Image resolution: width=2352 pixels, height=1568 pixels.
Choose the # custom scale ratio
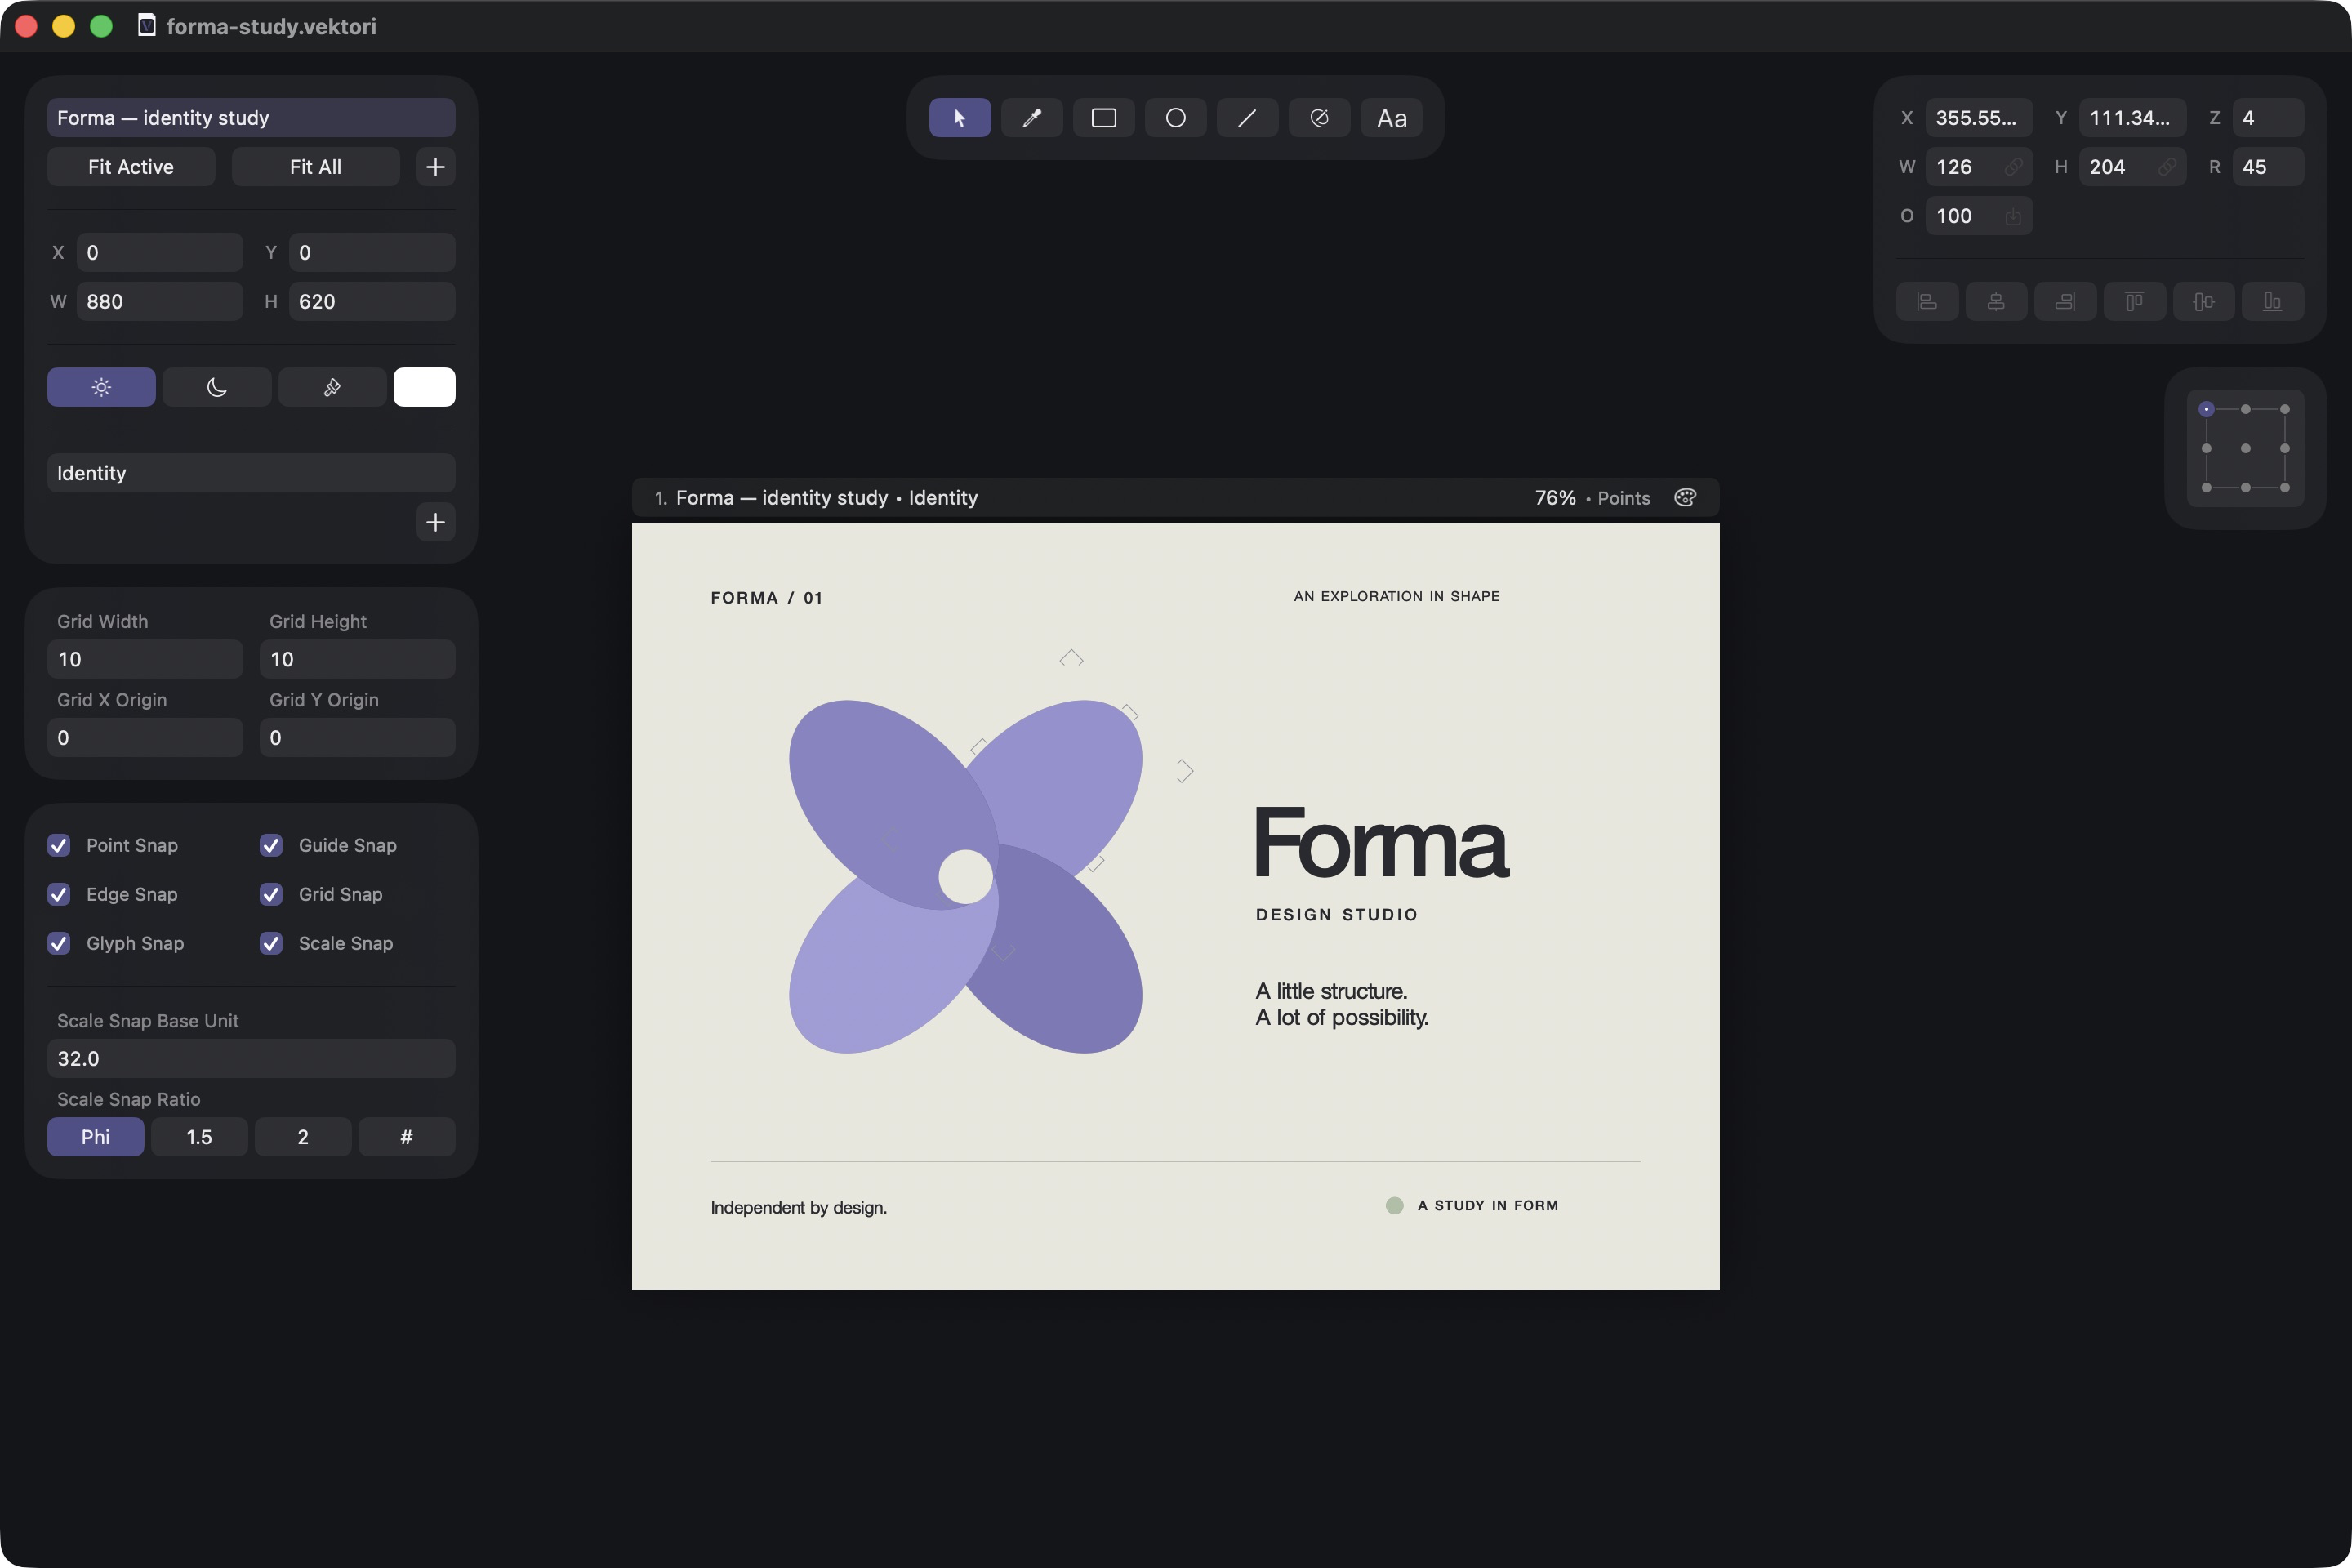click(x=407, y=1137)
